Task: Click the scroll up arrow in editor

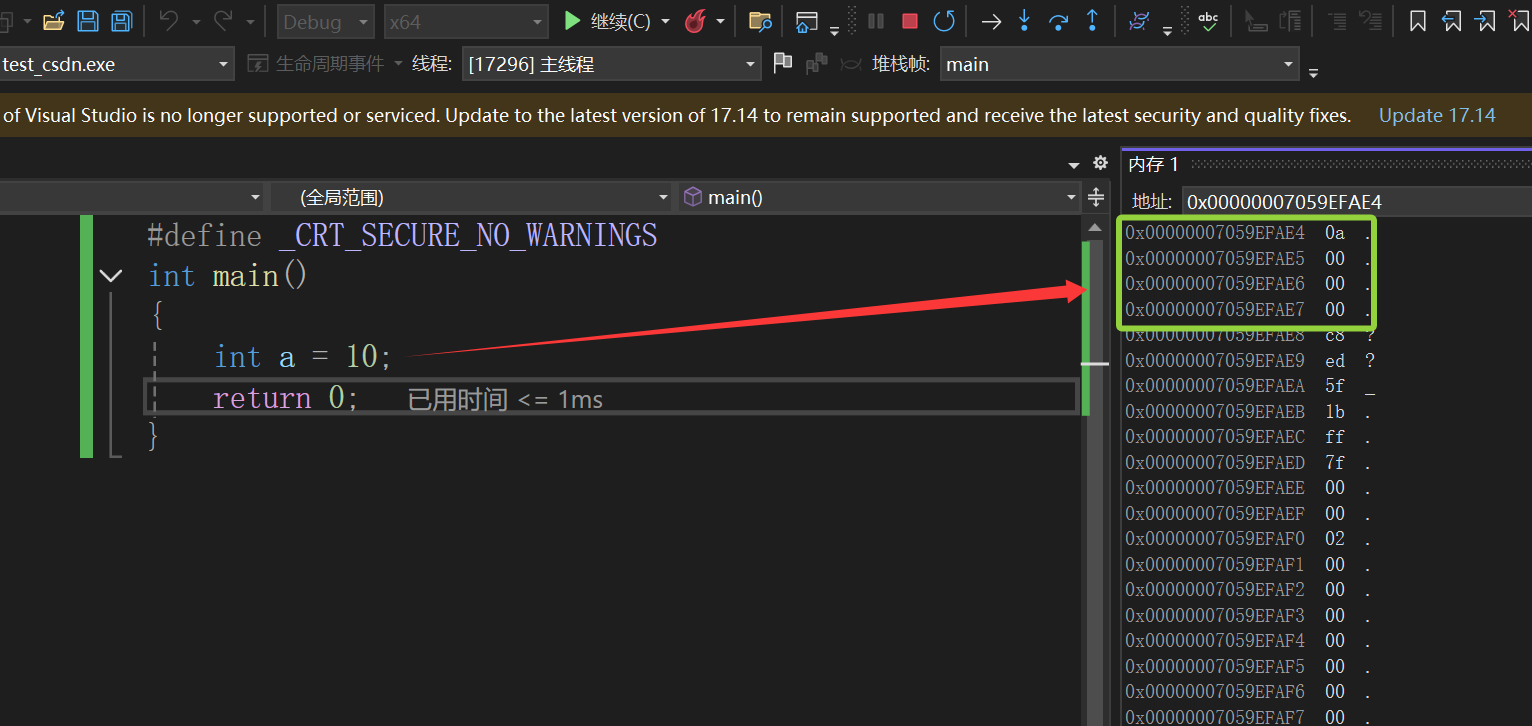Action: click(x=1096, y=227)
